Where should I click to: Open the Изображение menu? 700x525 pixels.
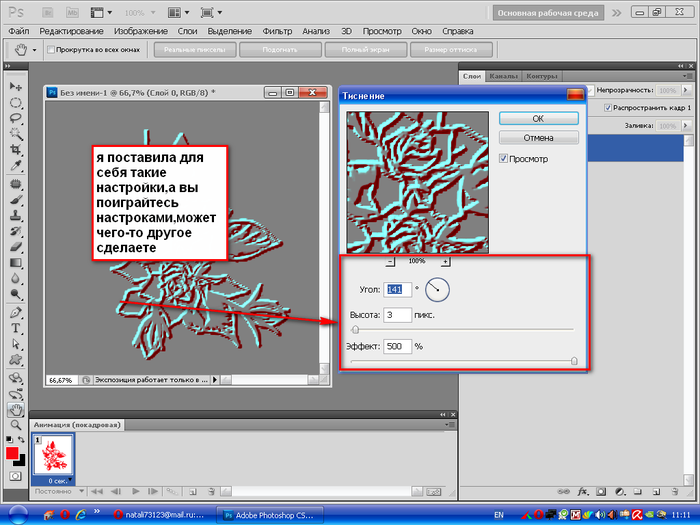tap(141, 31)
